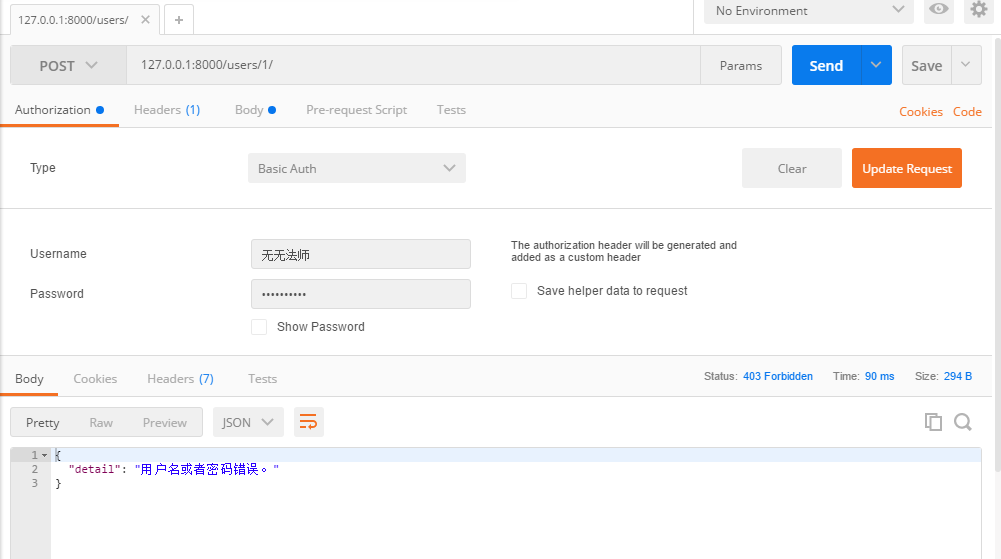Copy response body to clipboard
The image size is (1001, 559).
click(x=933, y=422)
